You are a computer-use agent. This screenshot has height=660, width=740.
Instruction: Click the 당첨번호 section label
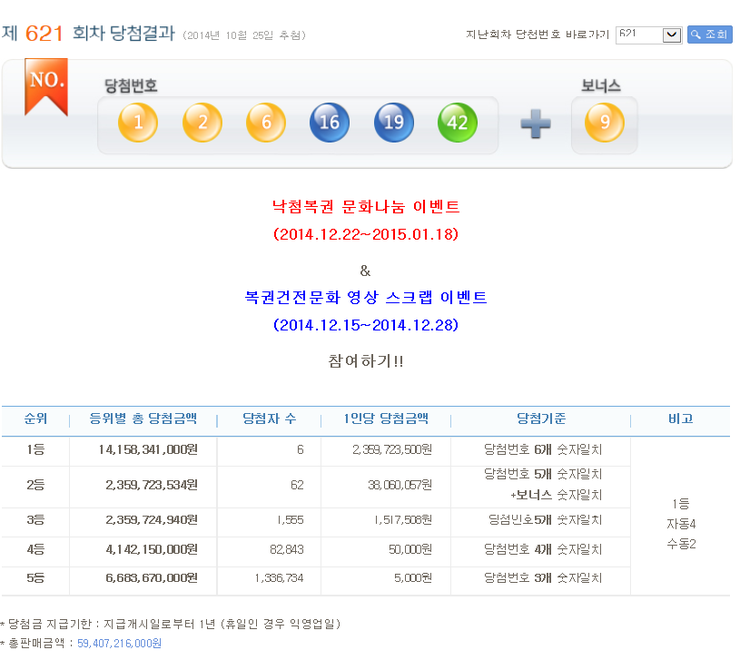pyautogui.click(x=131, y=85)
